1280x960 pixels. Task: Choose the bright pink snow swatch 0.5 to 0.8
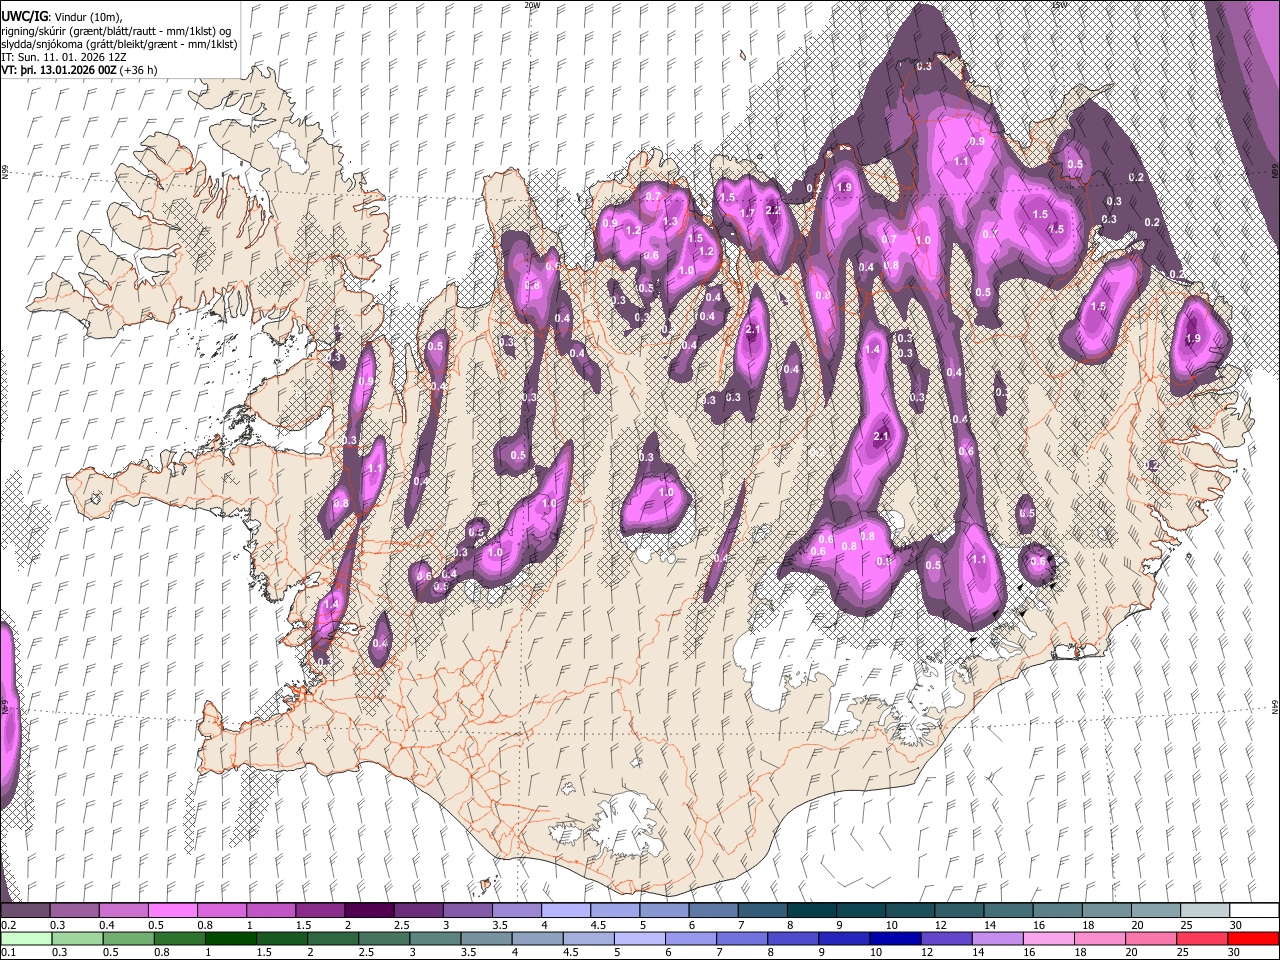click(x=172, y=910)
